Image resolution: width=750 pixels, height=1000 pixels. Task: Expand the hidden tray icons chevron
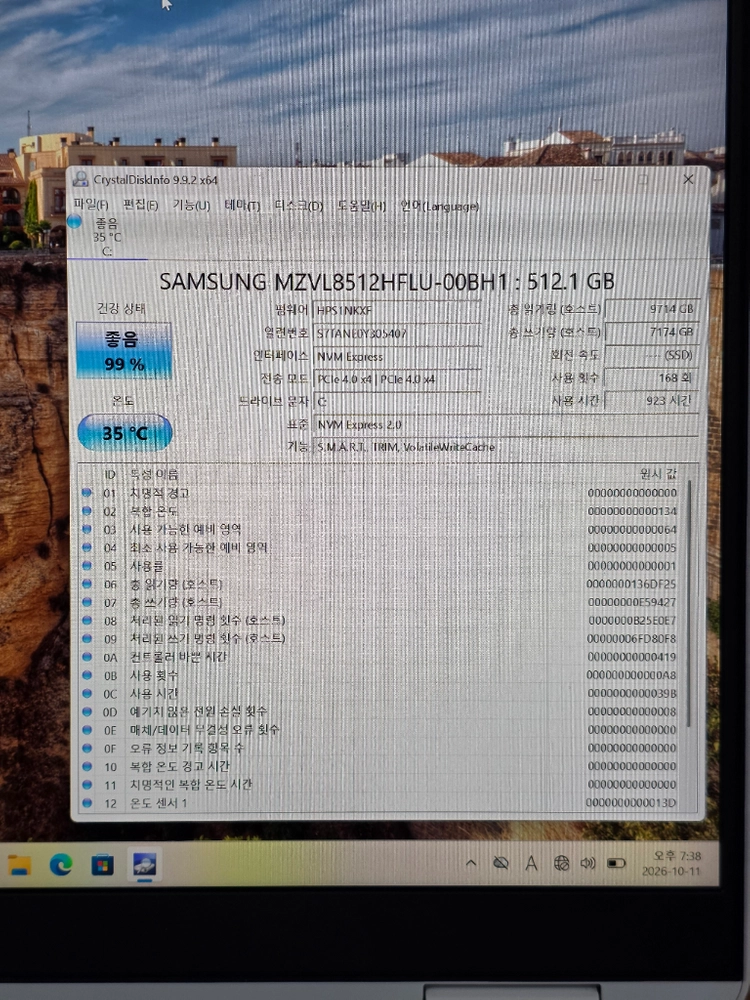[471, 864]
